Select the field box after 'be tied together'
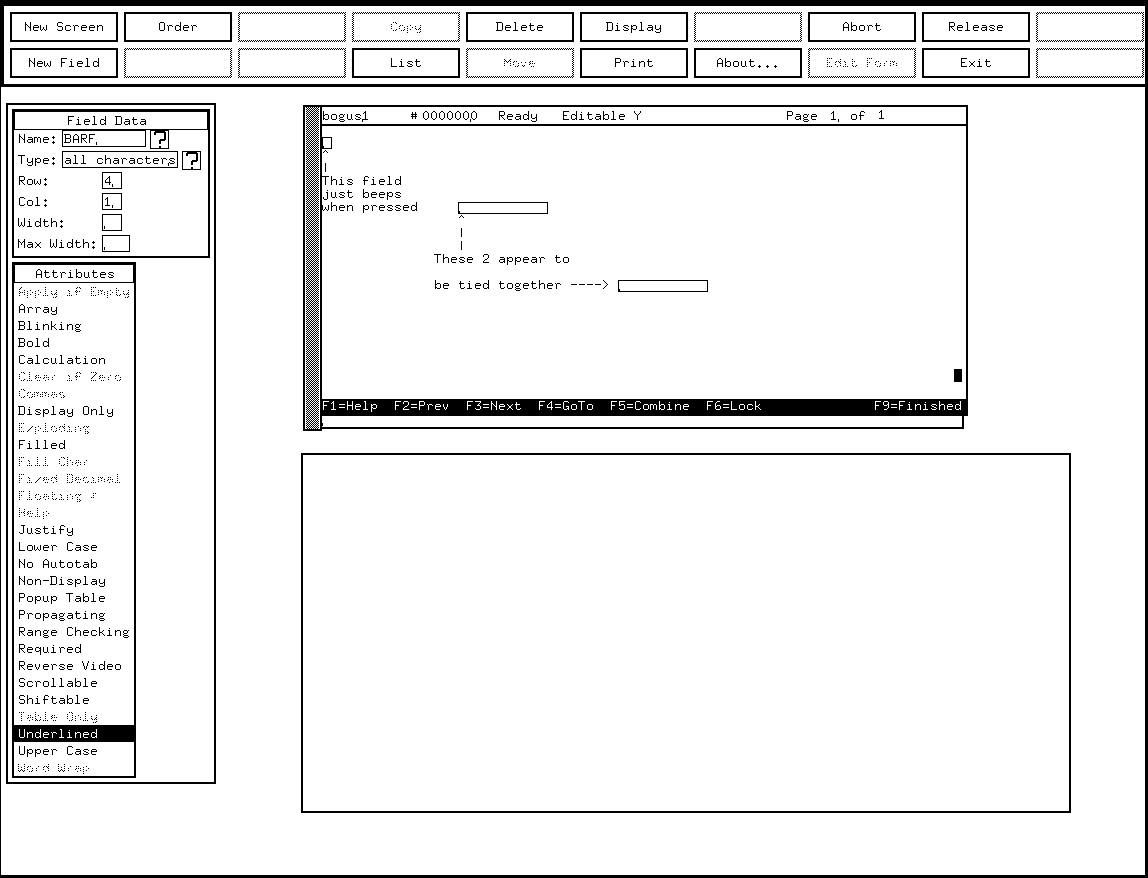 [x=663, y=286]
